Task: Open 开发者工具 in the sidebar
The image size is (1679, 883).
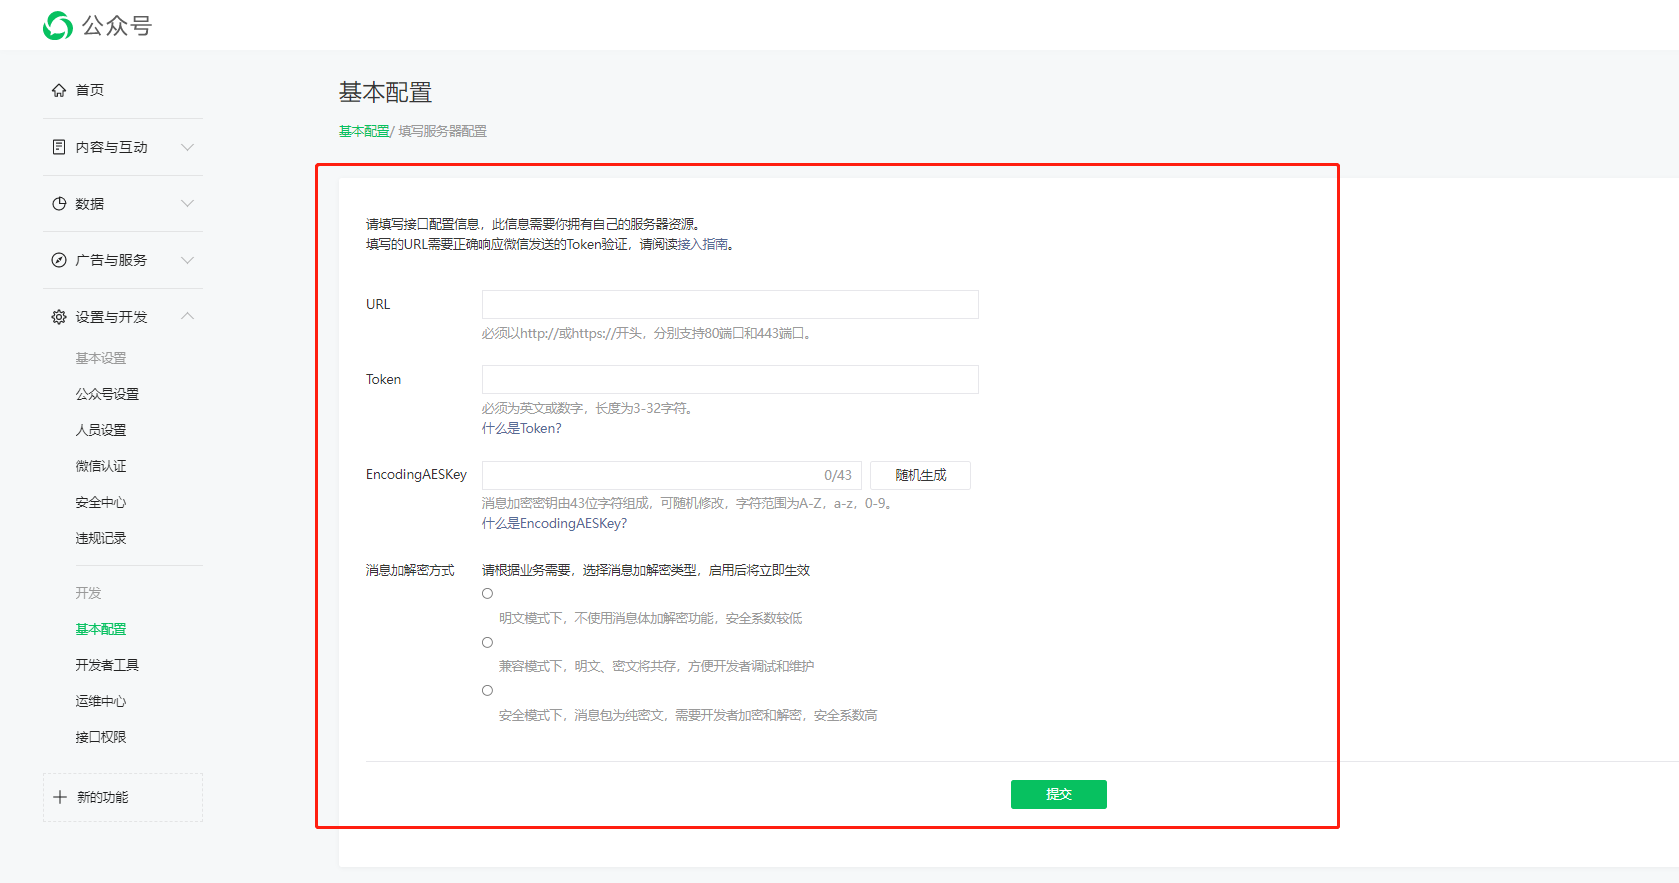Action: (107, 665)
